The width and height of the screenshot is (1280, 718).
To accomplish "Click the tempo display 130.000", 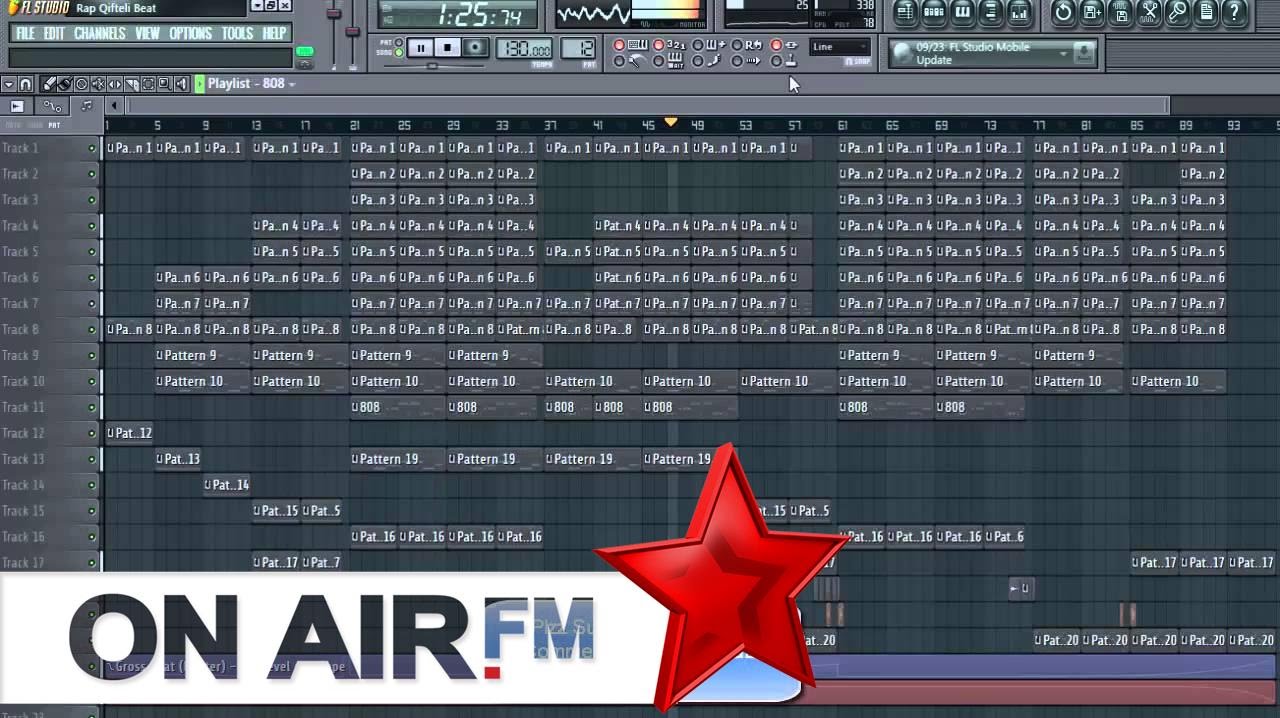I will pyautogui.click(x=524, y=48).
